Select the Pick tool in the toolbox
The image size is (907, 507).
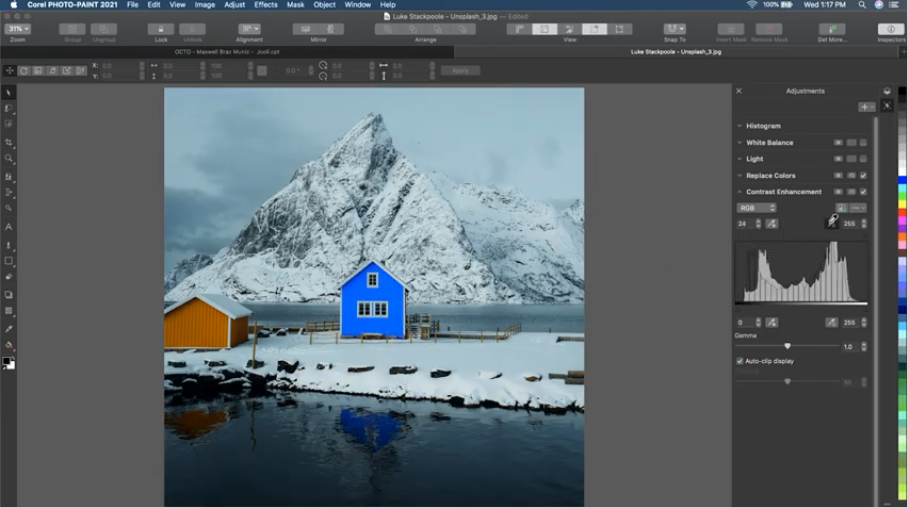(x=9, y=93)
